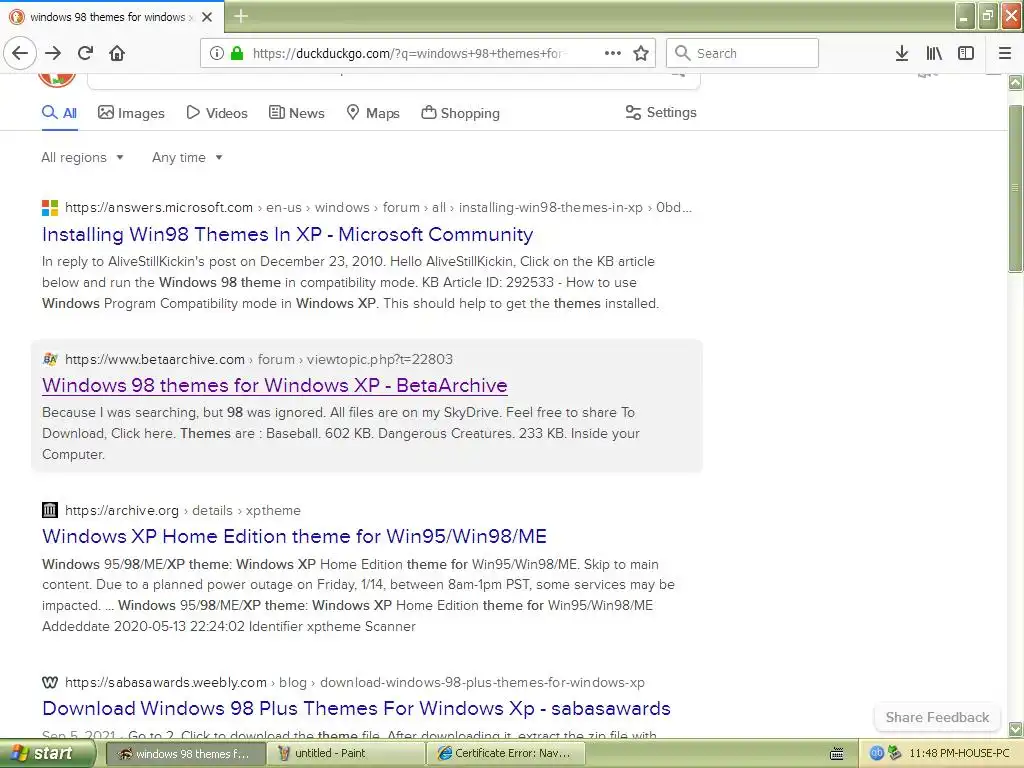Expand the All regions dropdown

click(82, 157)
